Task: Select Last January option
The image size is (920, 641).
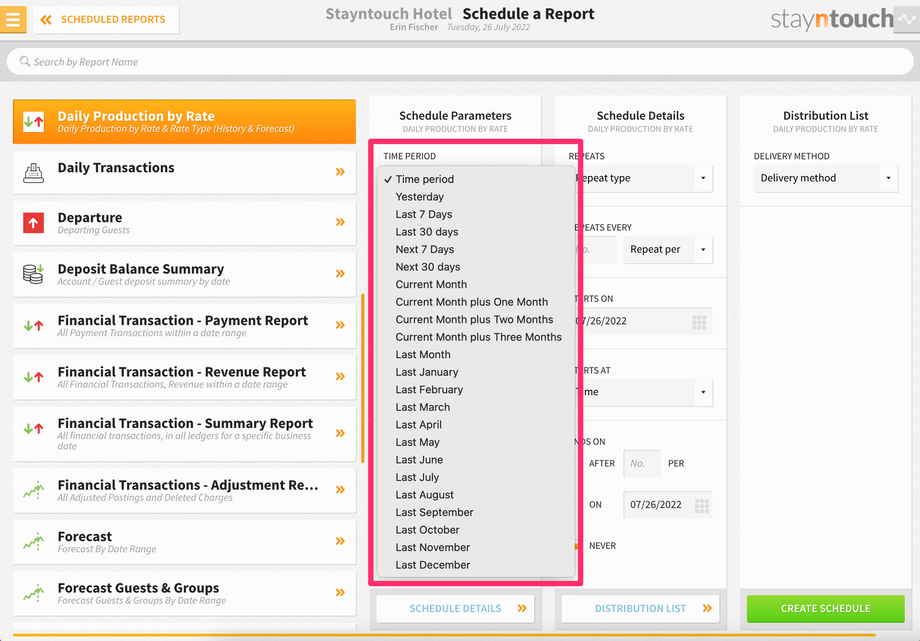Action: (x=476, y=372)
